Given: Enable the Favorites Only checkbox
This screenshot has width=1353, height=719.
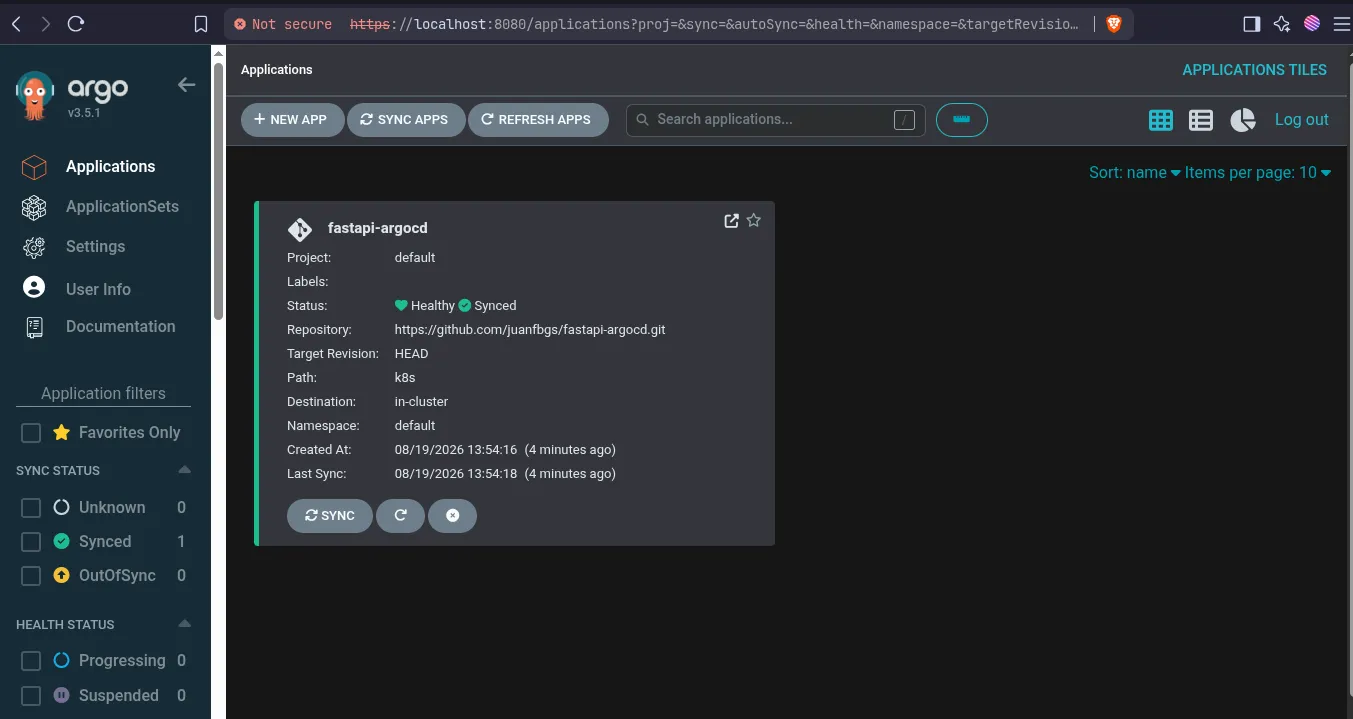Looking at the screenshot, I should 31,433.
